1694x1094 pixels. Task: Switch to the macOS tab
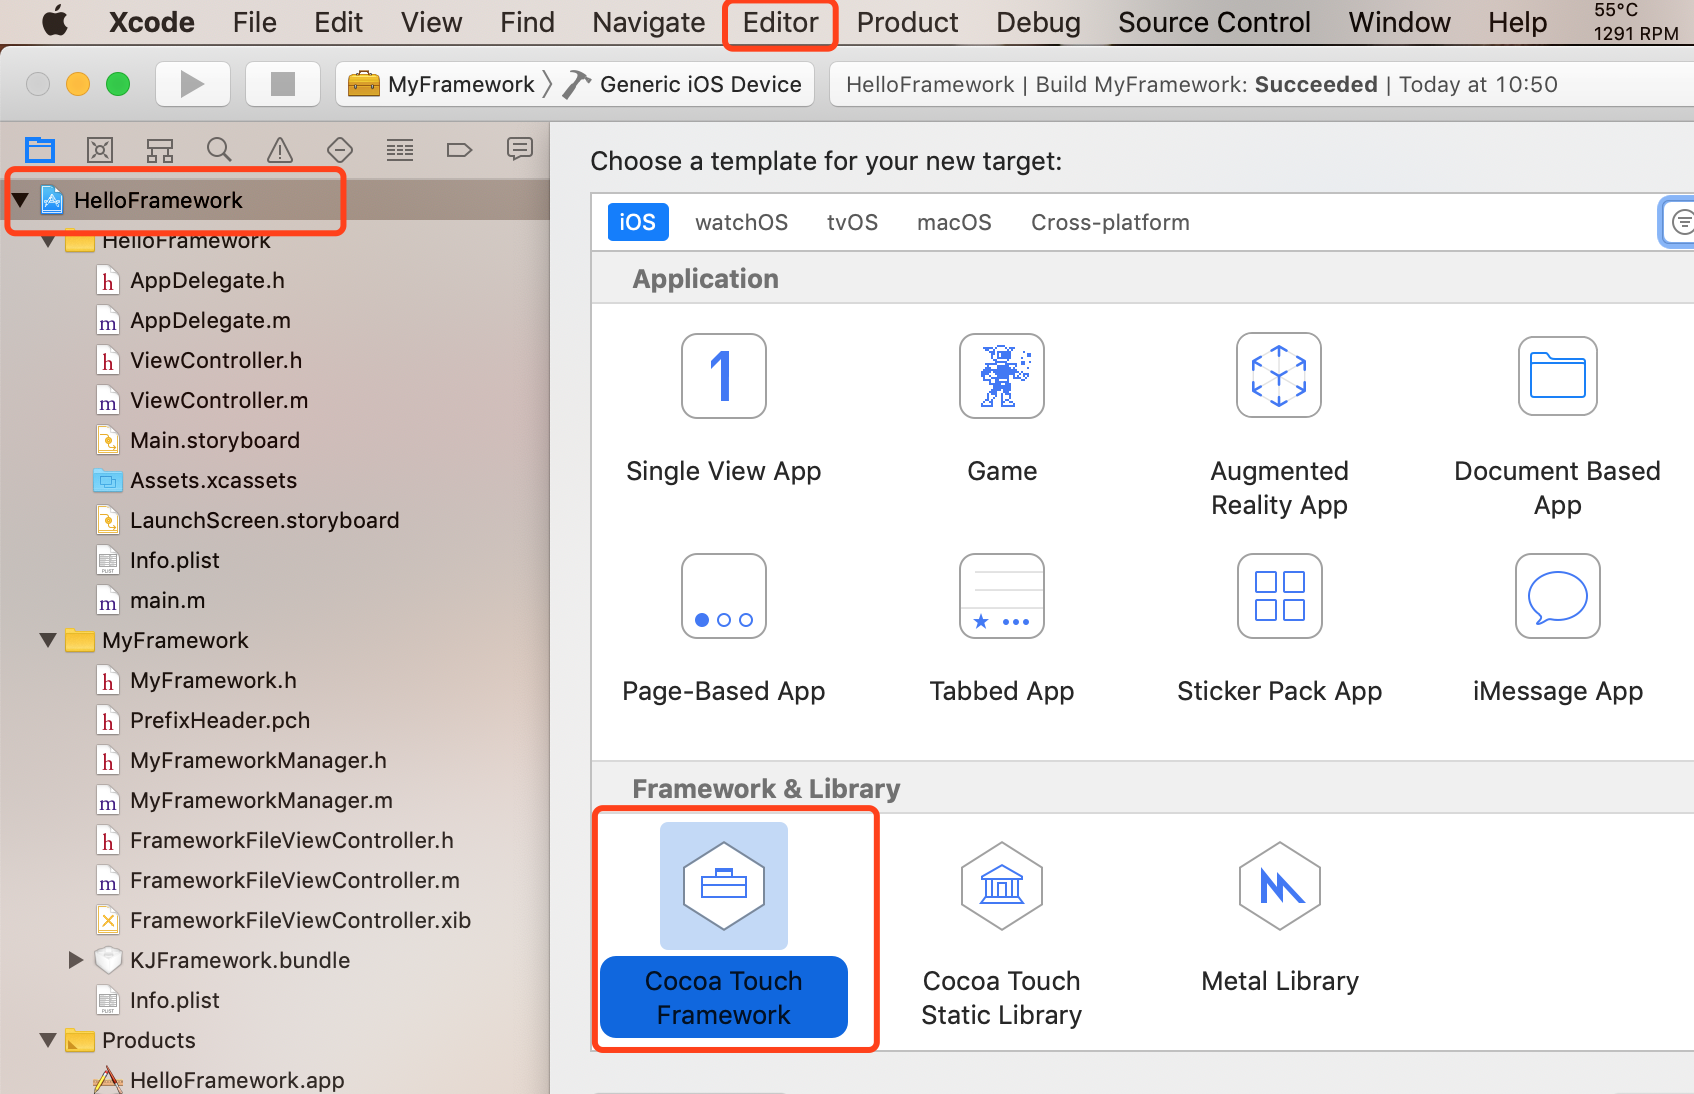pyautogui.click(x=954, y=222)
